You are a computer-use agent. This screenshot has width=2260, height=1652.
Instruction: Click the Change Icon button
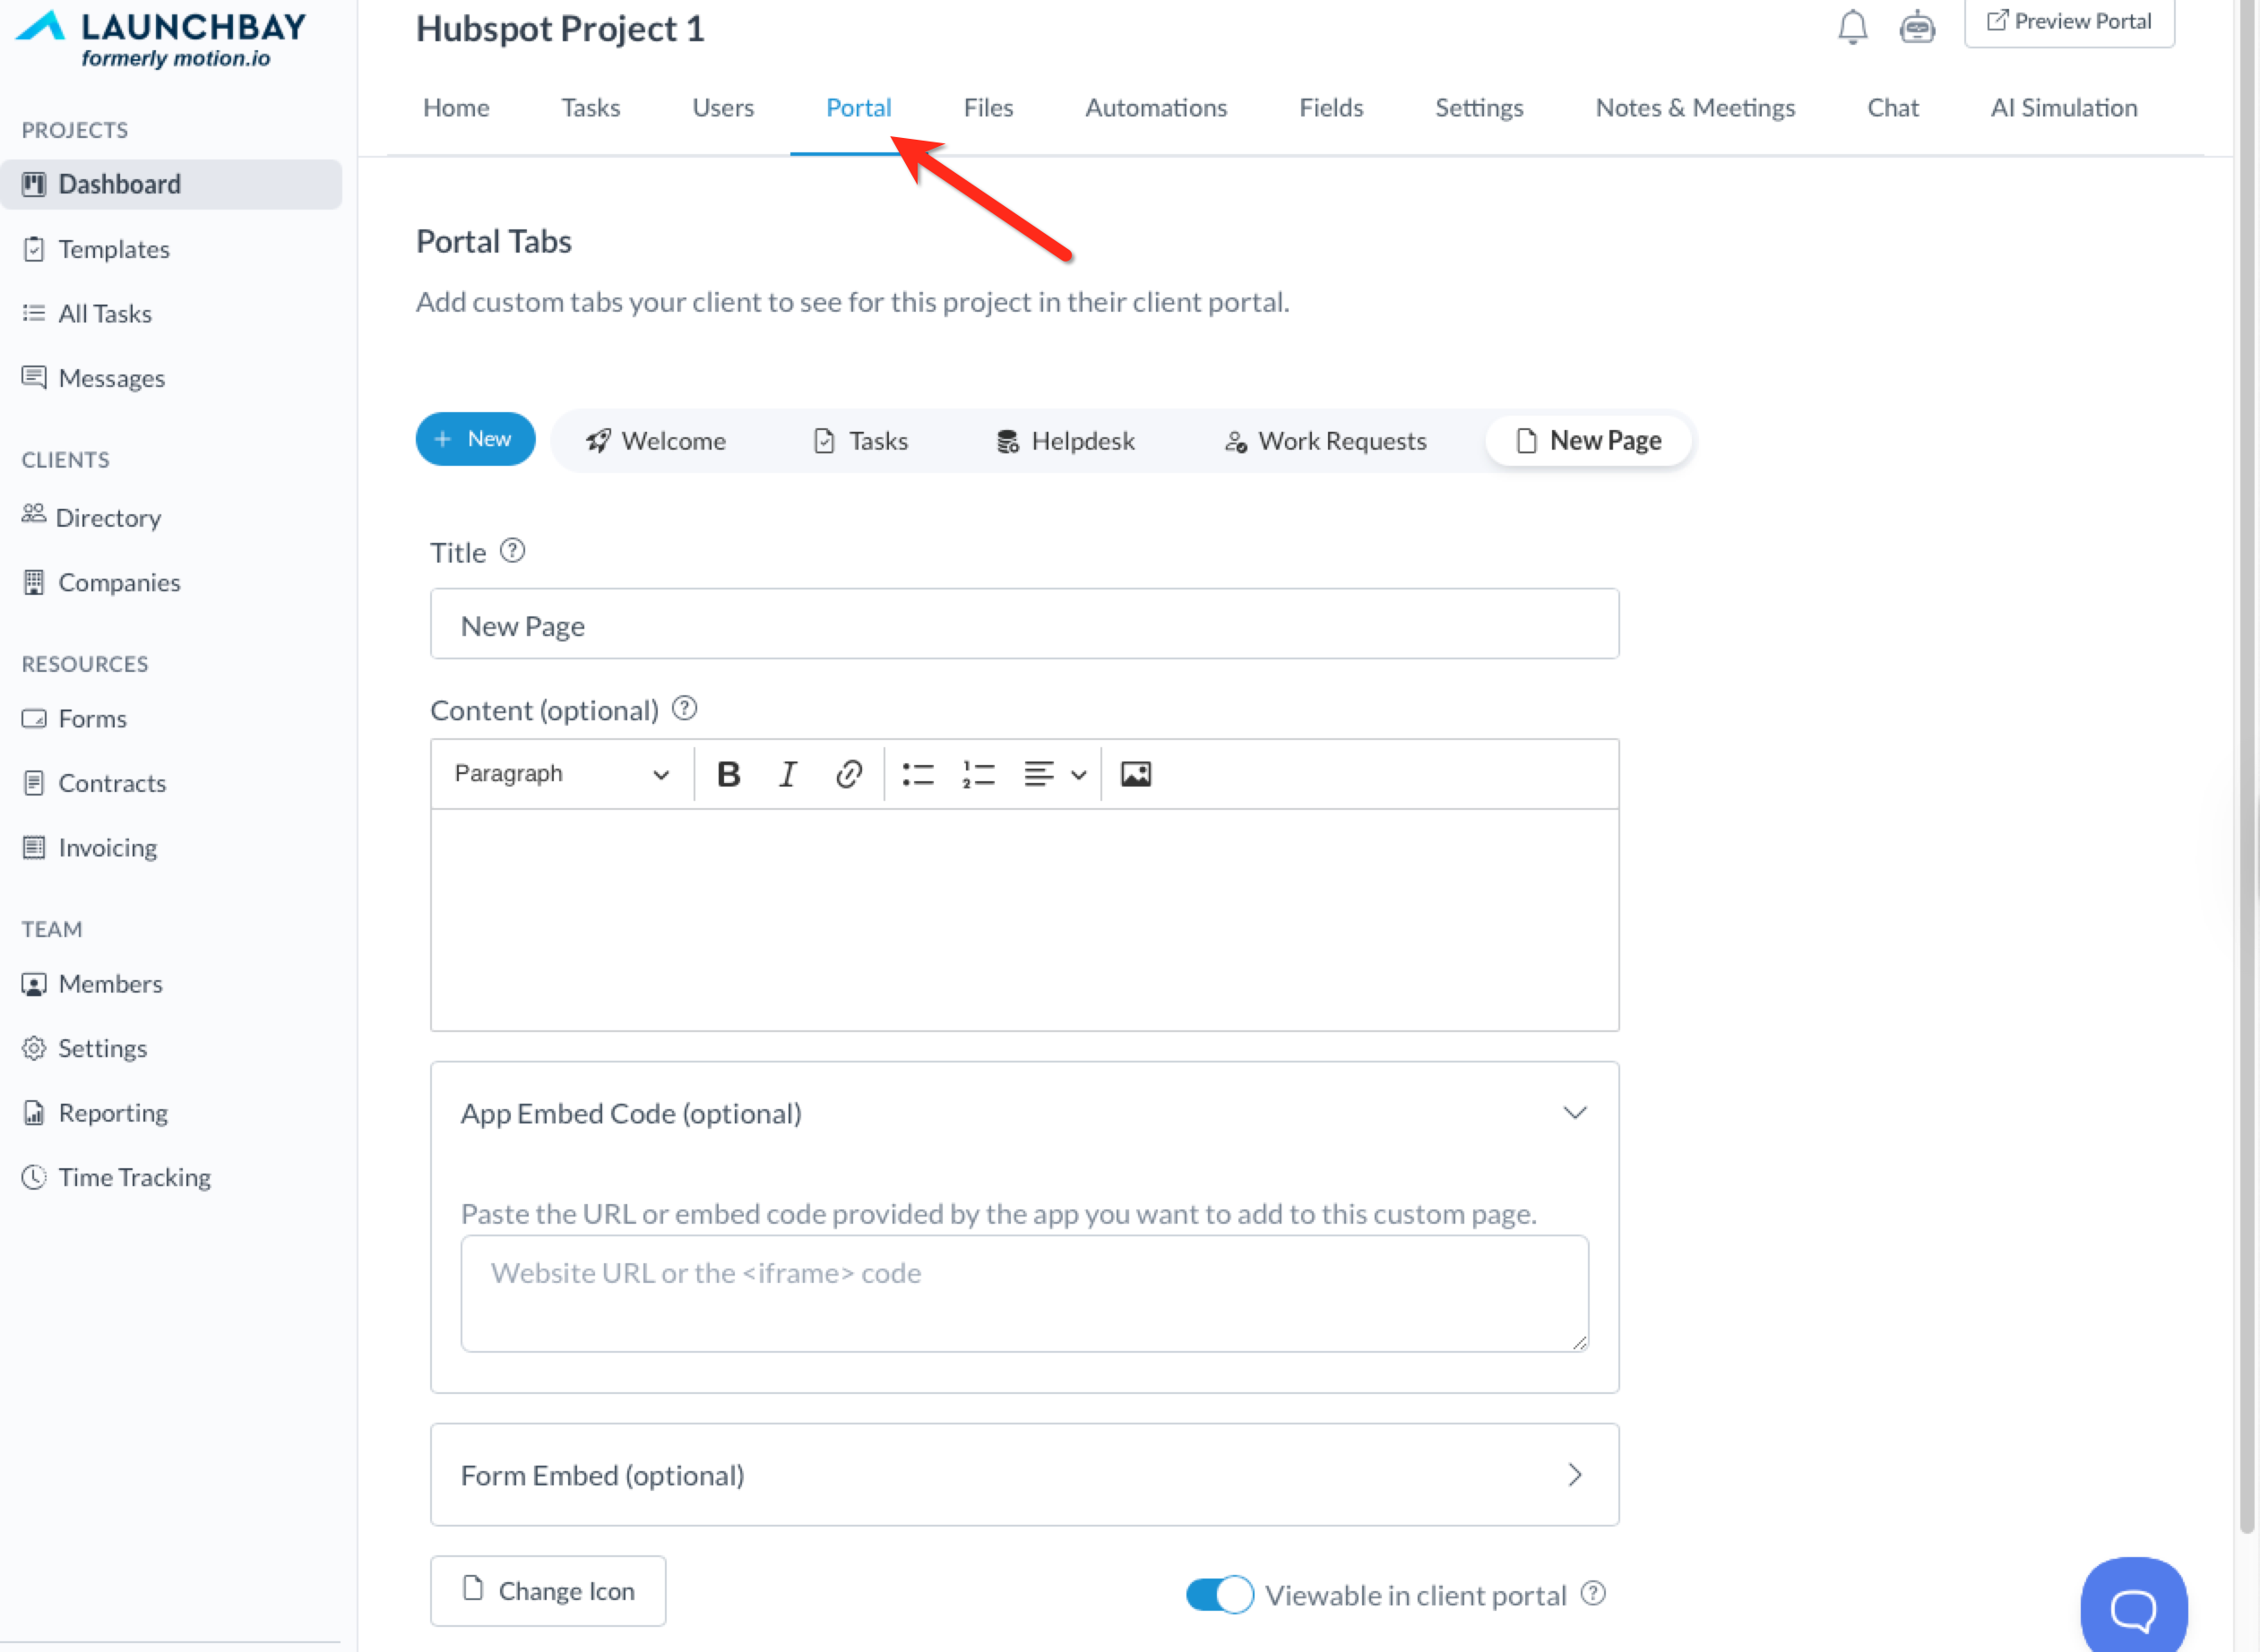pyautogui.click(x=548, y=1591)
